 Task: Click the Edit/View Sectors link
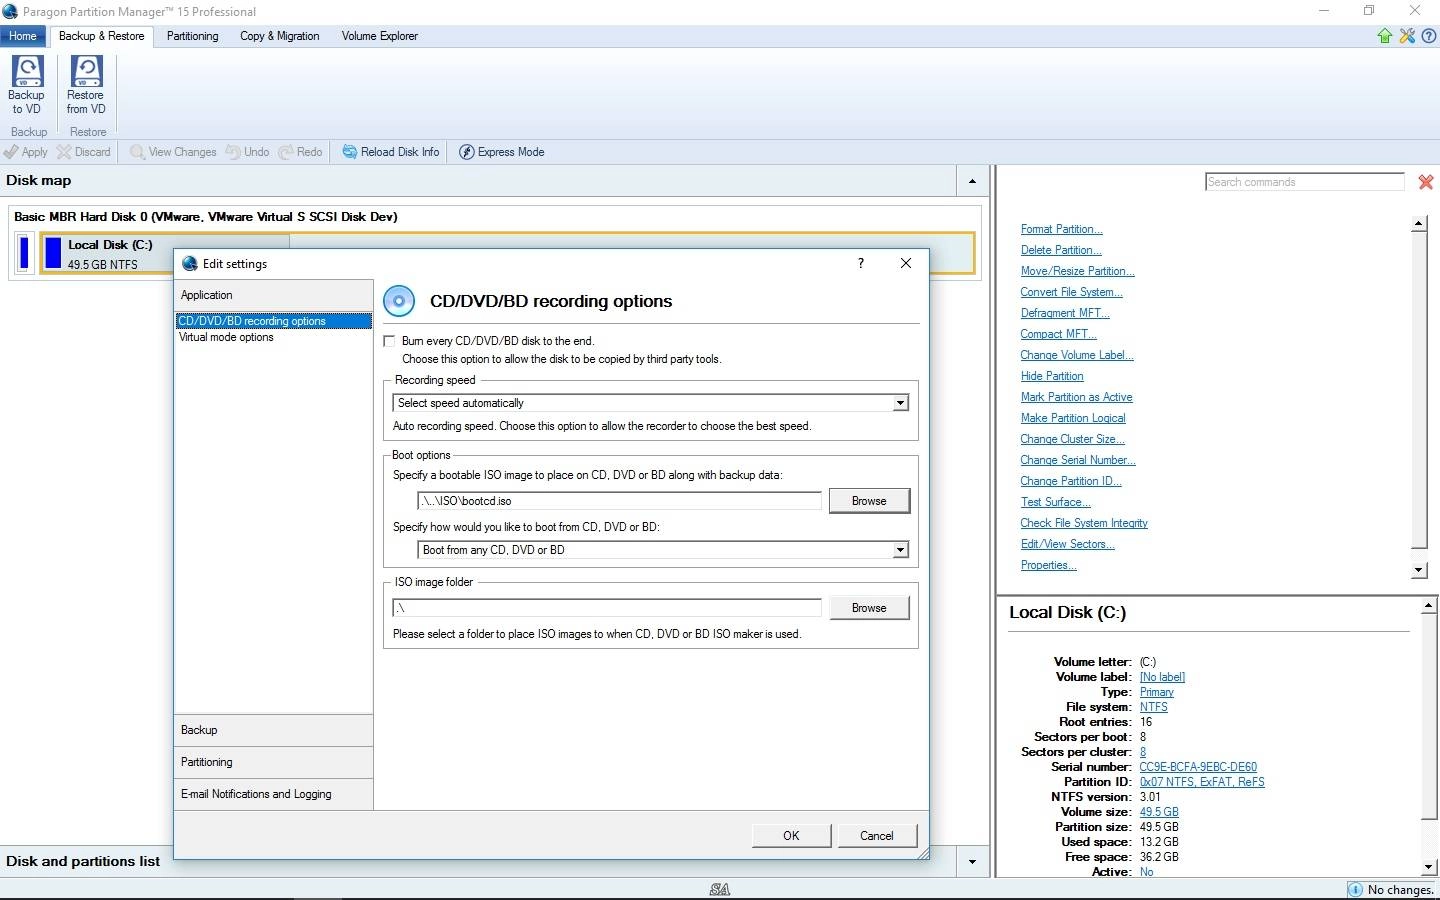[1067, 544]
